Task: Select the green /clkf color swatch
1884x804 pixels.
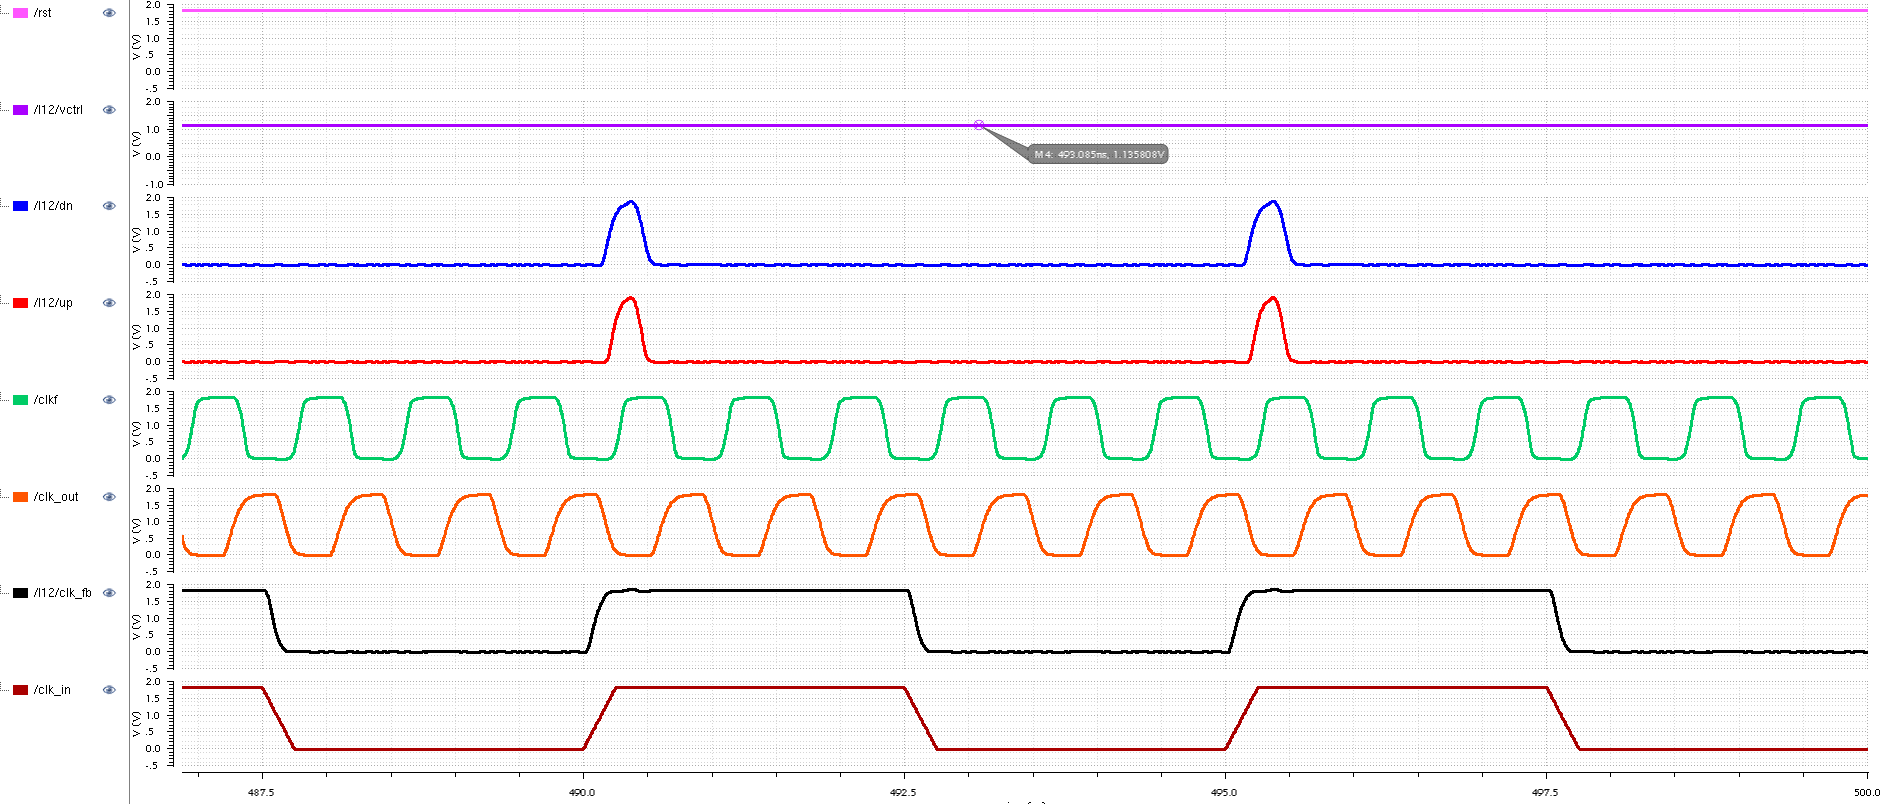Action: [20, 400]
